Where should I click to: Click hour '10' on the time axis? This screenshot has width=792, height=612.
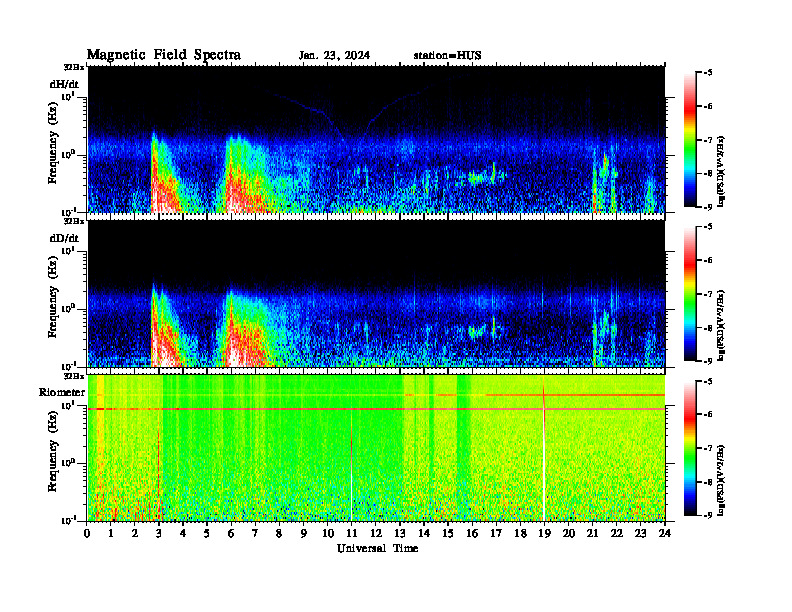(x=328, y=533)
